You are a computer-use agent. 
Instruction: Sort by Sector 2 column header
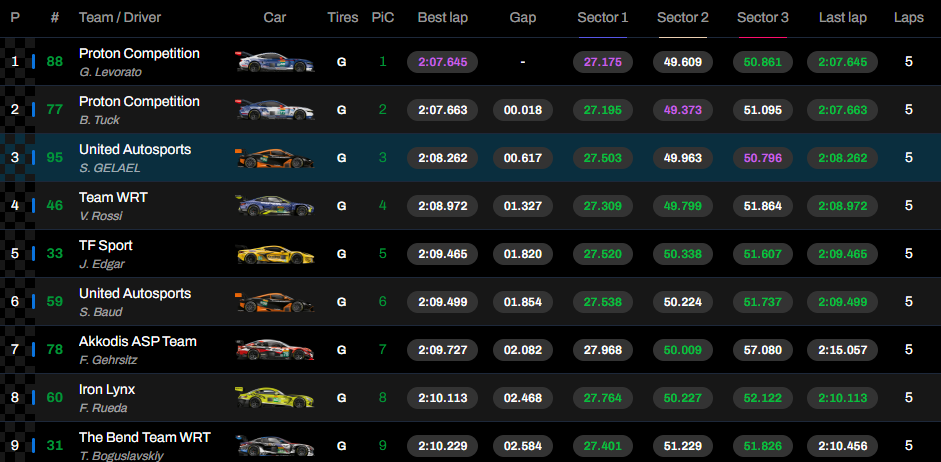(x=682, y=18)
